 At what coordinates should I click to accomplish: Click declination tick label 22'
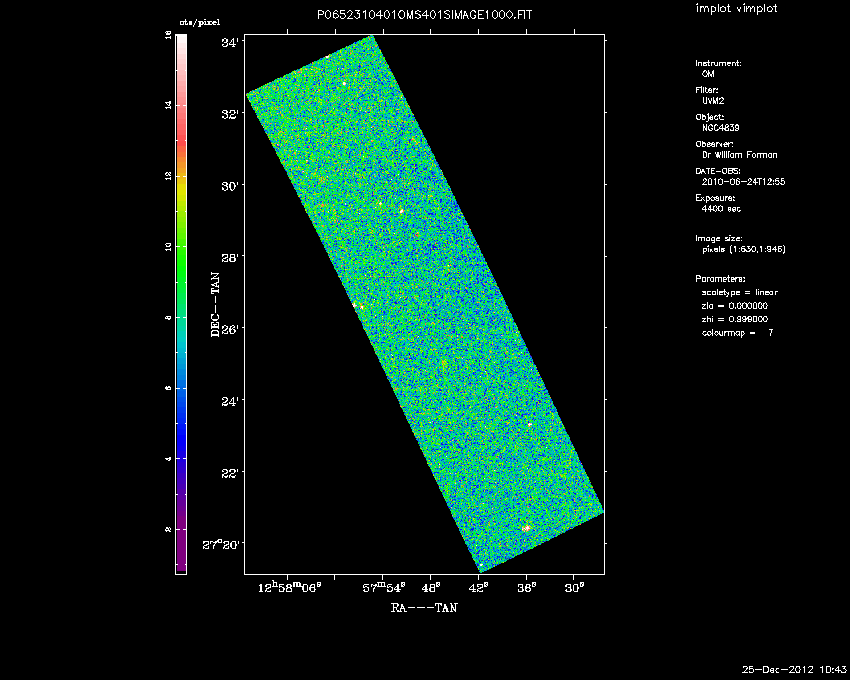click(x=230, y=473)
